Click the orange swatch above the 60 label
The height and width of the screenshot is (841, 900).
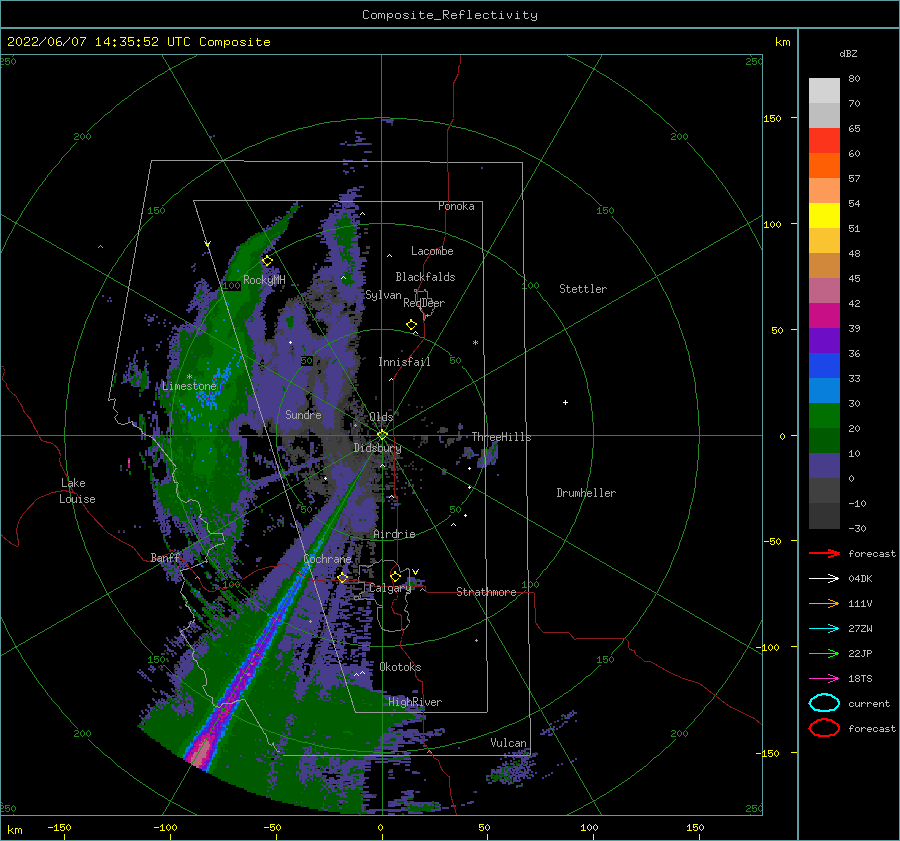coord(824,165)
